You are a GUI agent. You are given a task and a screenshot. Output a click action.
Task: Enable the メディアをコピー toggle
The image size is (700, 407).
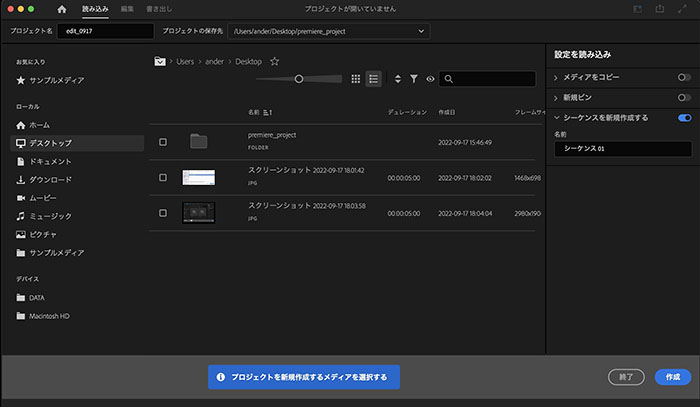[x=684, y=77]
